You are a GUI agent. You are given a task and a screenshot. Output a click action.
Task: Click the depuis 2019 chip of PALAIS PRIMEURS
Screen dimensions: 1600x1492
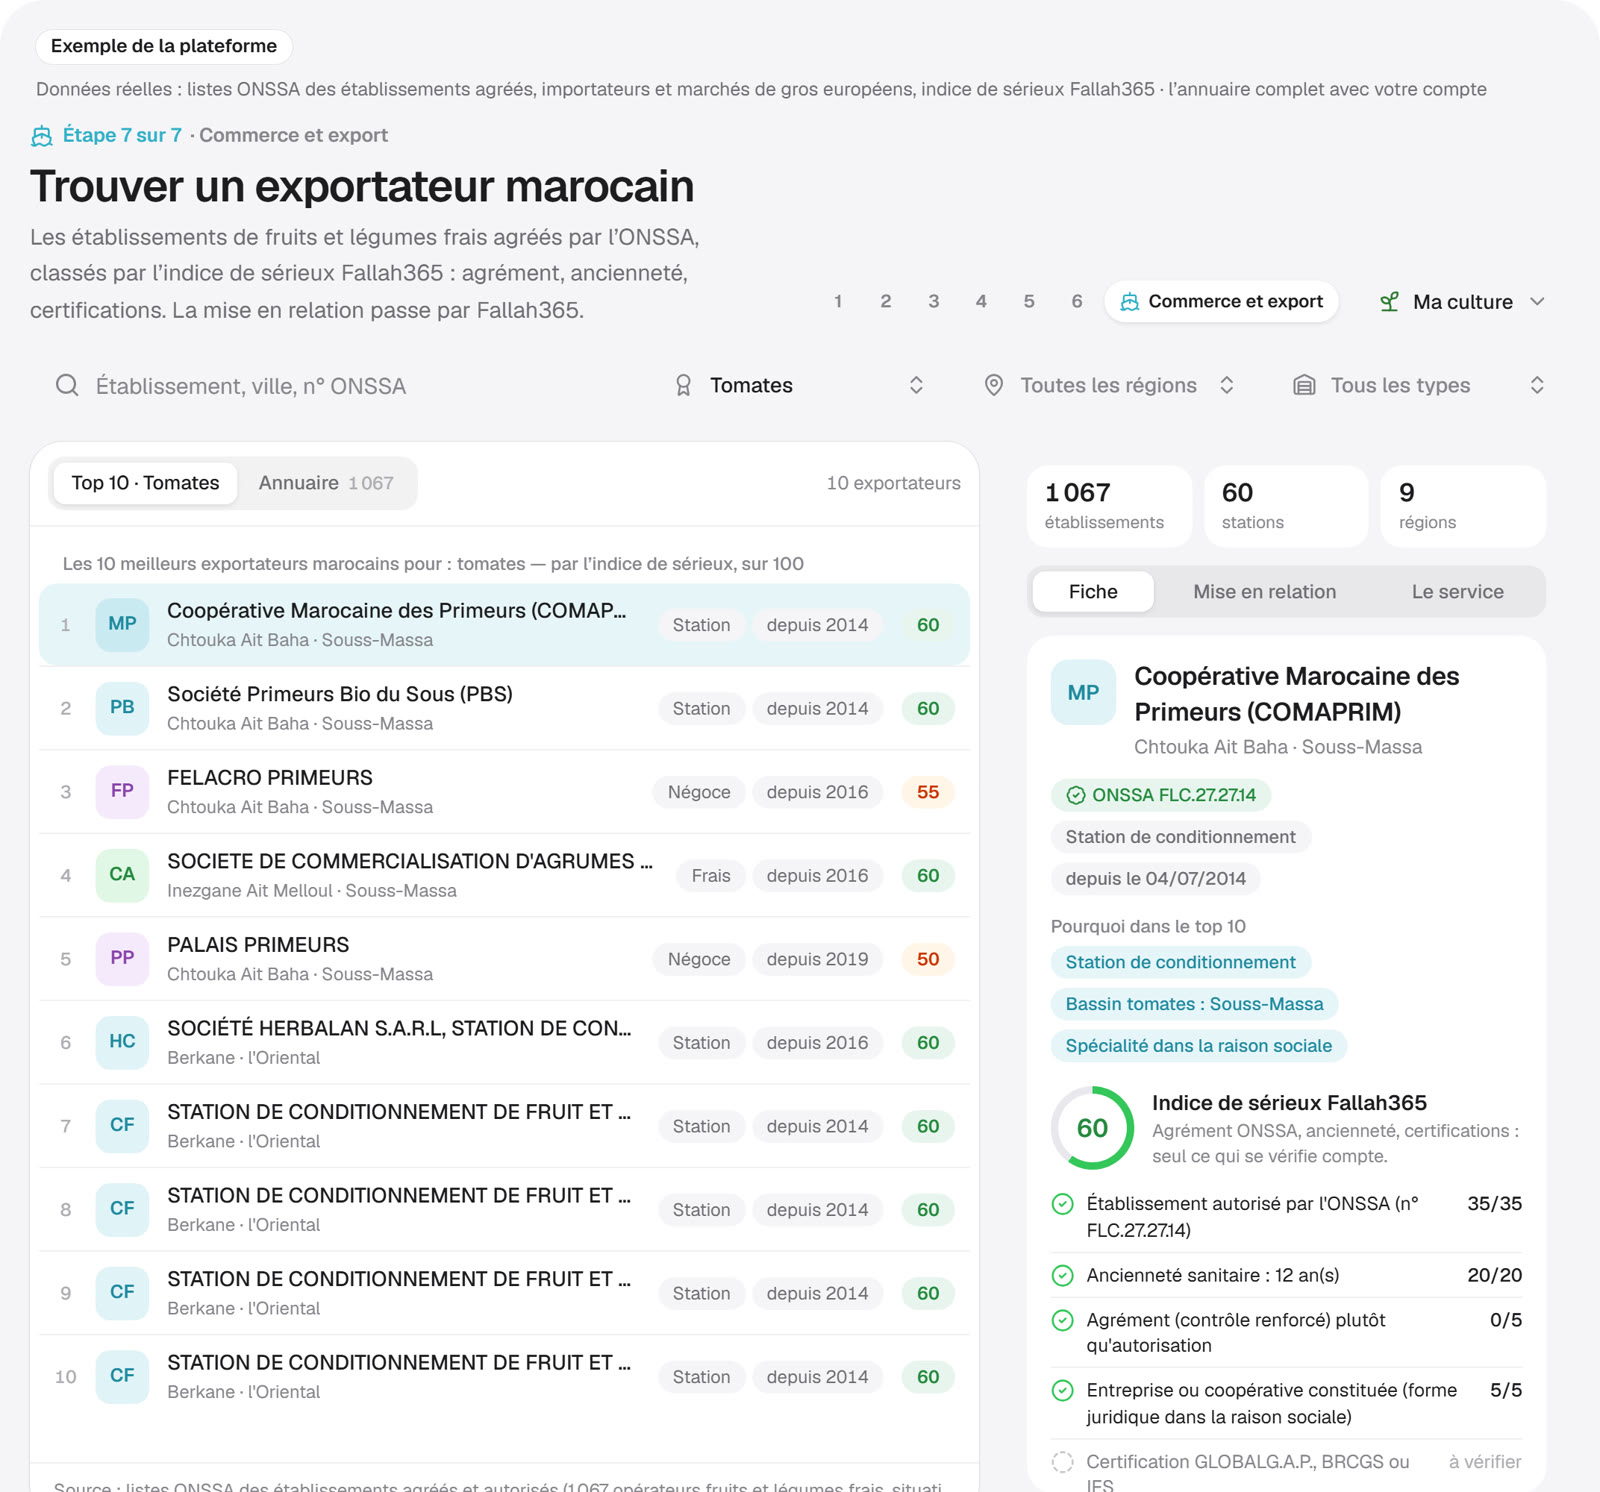coord(817,959)
